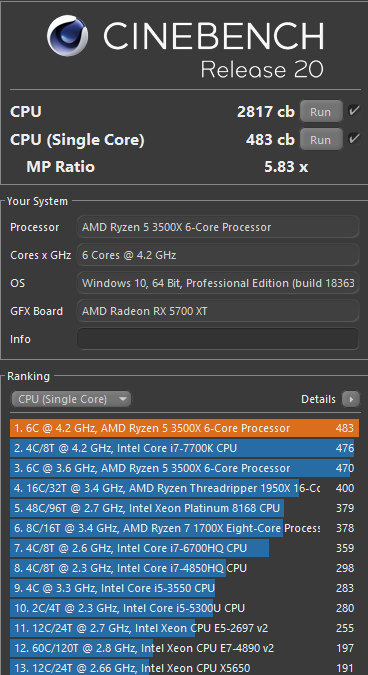The height and width of the screenshot is (675, 368).
Task: Select ranking row 2 Intel Core i7-7700K
Action: 184,448
